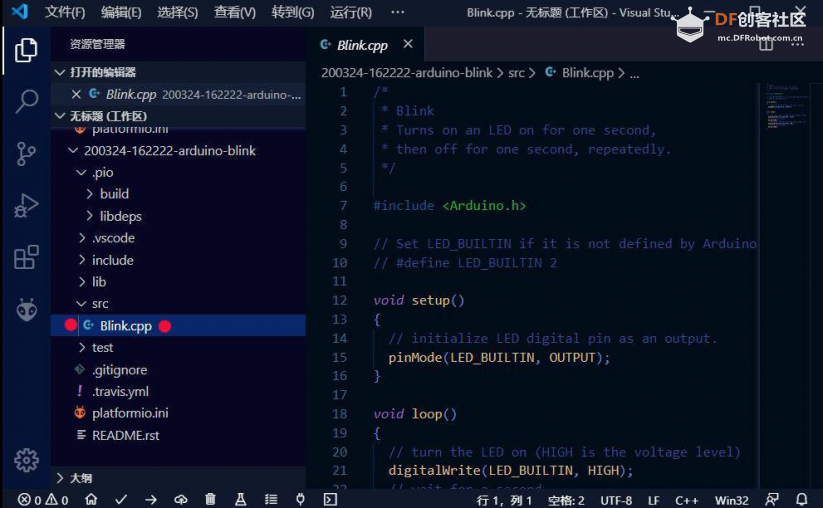Image resolution: width=823 pixels, height=508 pixels.
Task: Click Serial Monitor plug icon
Action: point(300,499)
